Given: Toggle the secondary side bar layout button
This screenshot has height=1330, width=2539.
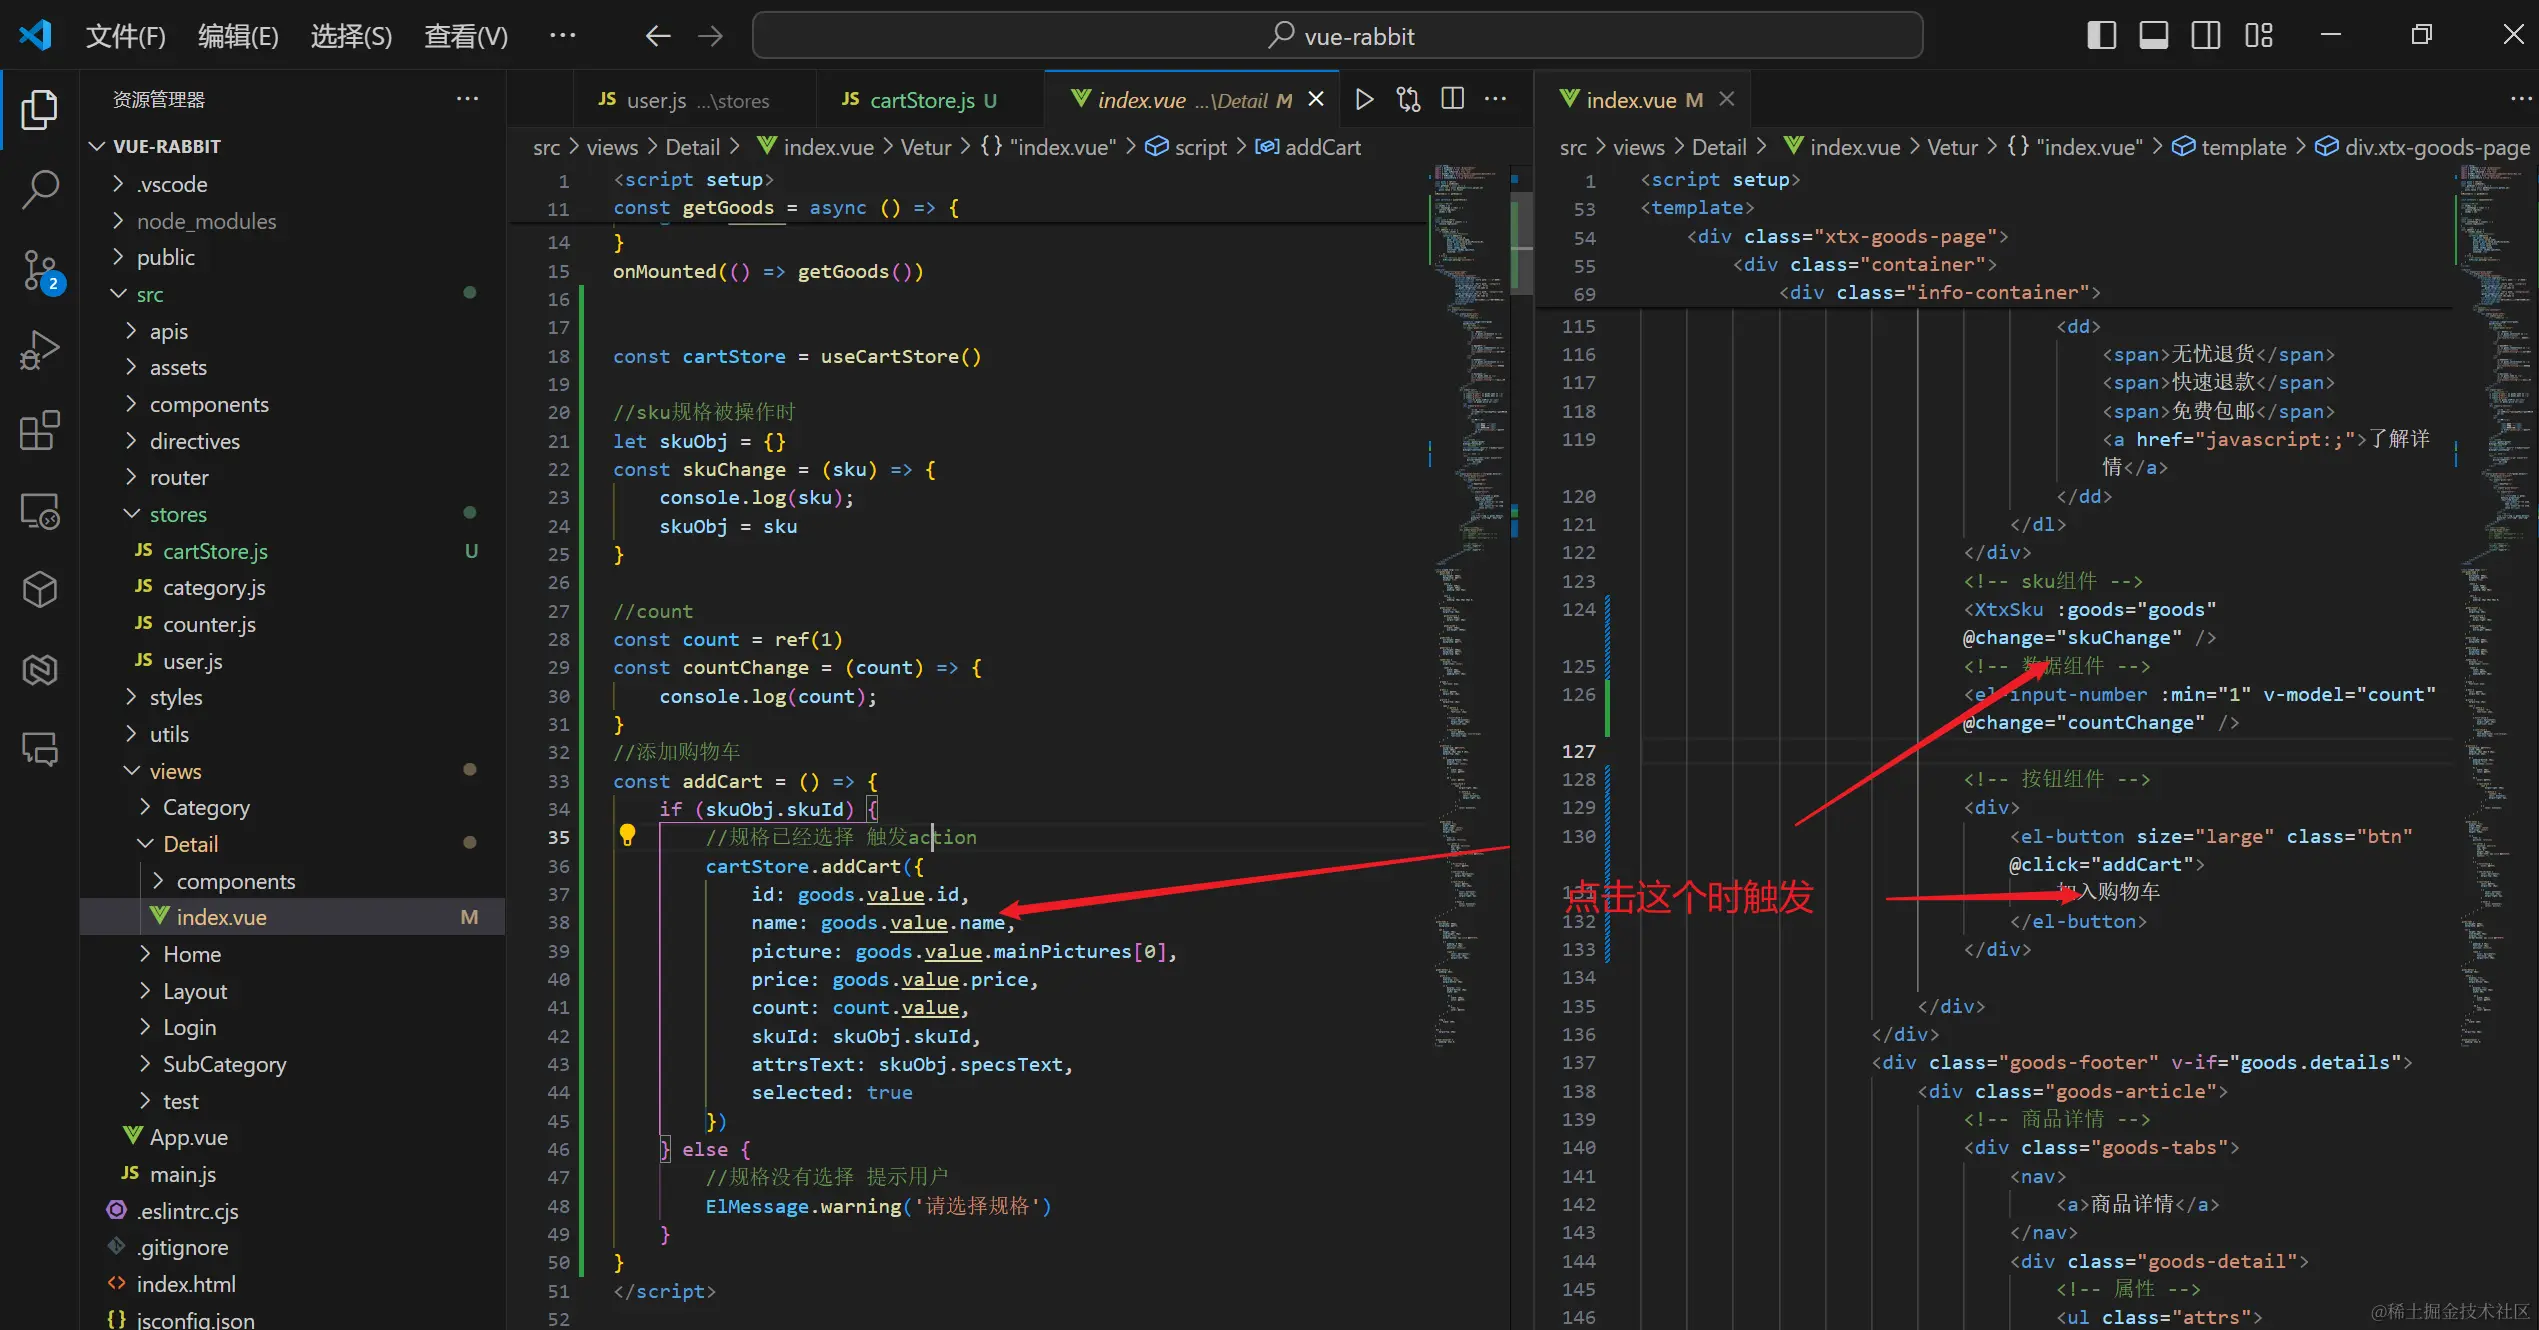Looking at the screenshot, I should click(x=2206, y=36).
